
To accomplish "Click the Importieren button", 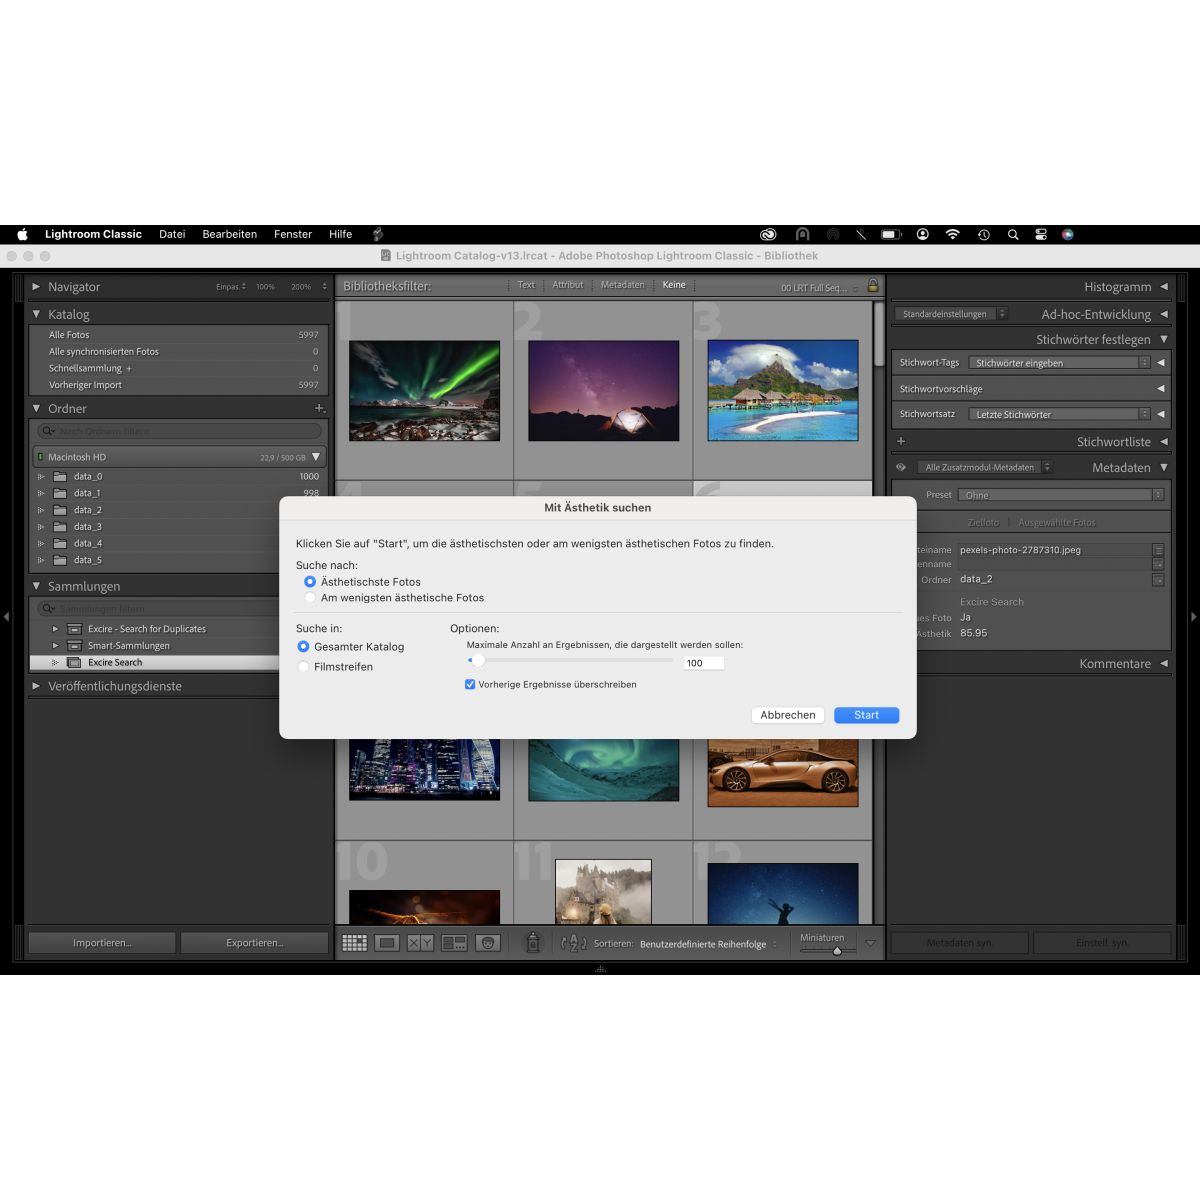I will coord(102,943).
